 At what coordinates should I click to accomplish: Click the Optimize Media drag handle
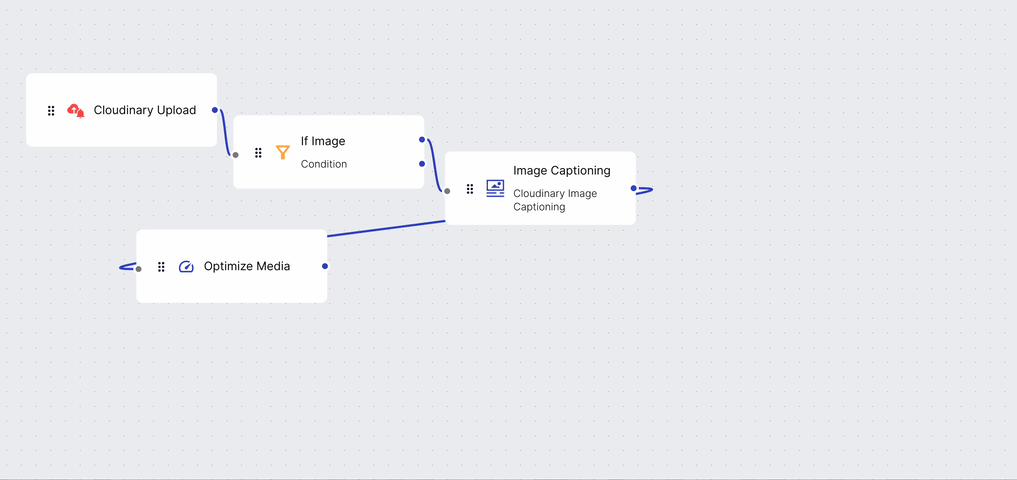161,267
